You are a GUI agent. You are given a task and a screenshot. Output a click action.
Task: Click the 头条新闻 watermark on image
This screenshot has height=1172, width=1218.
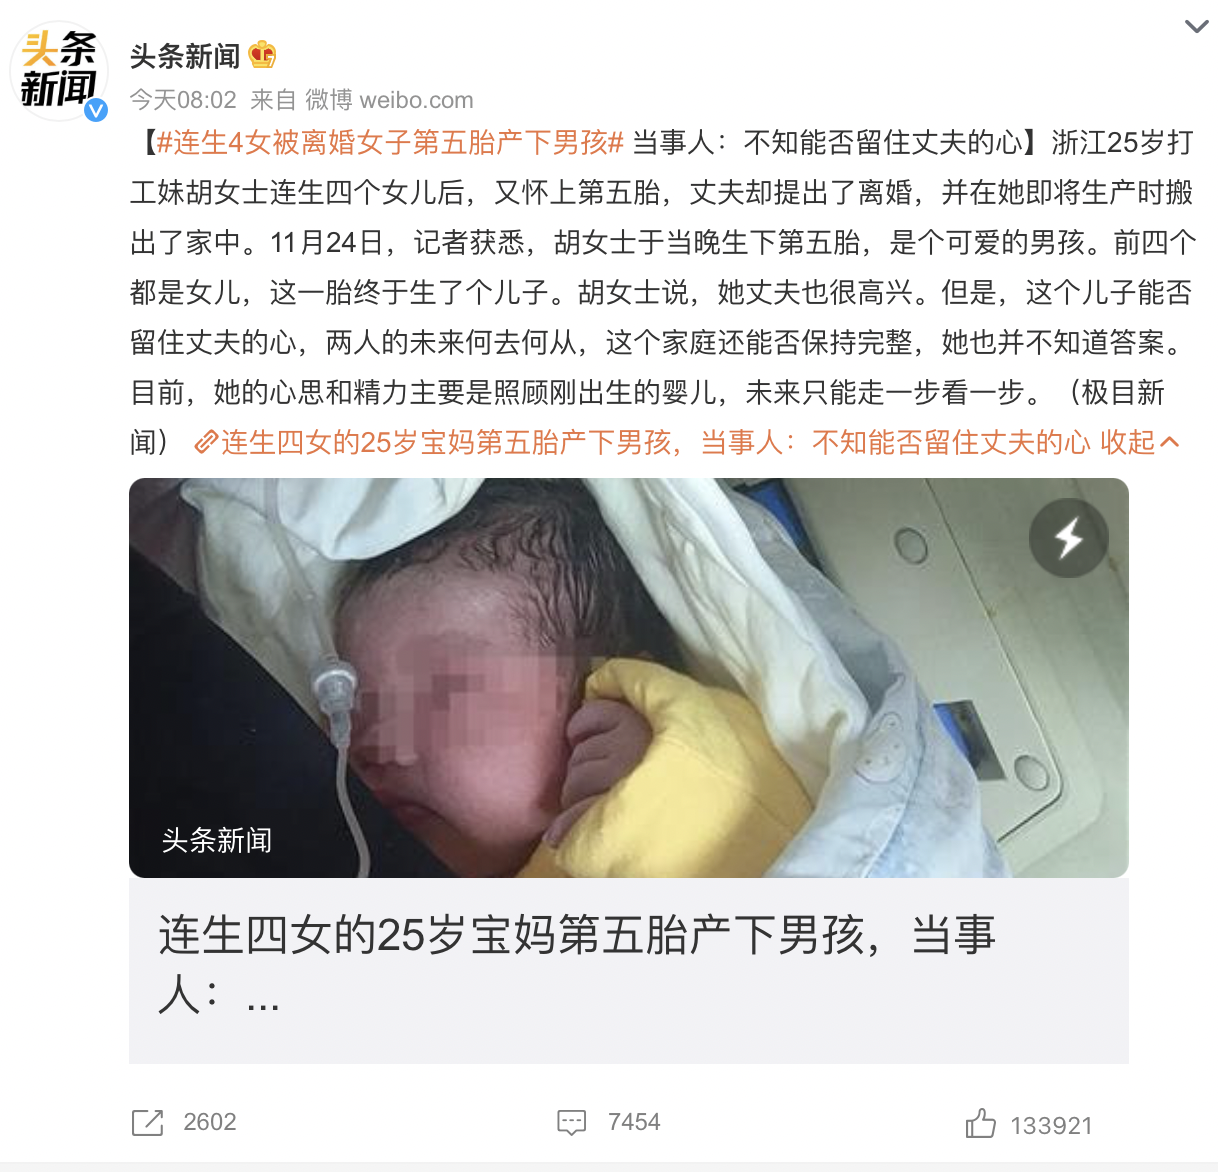click(x=217, y=840)
